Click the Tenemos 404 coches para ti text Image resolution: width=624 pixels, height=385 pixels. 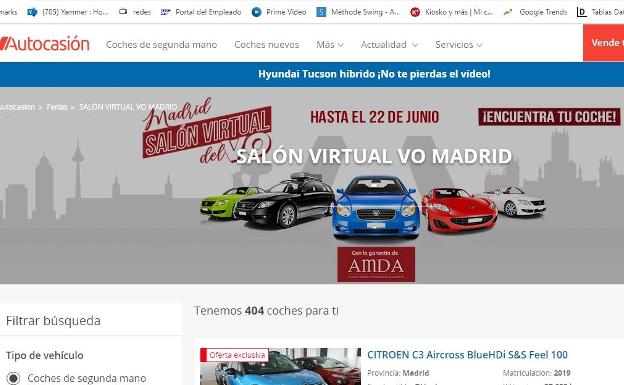(x=266, y=311)
